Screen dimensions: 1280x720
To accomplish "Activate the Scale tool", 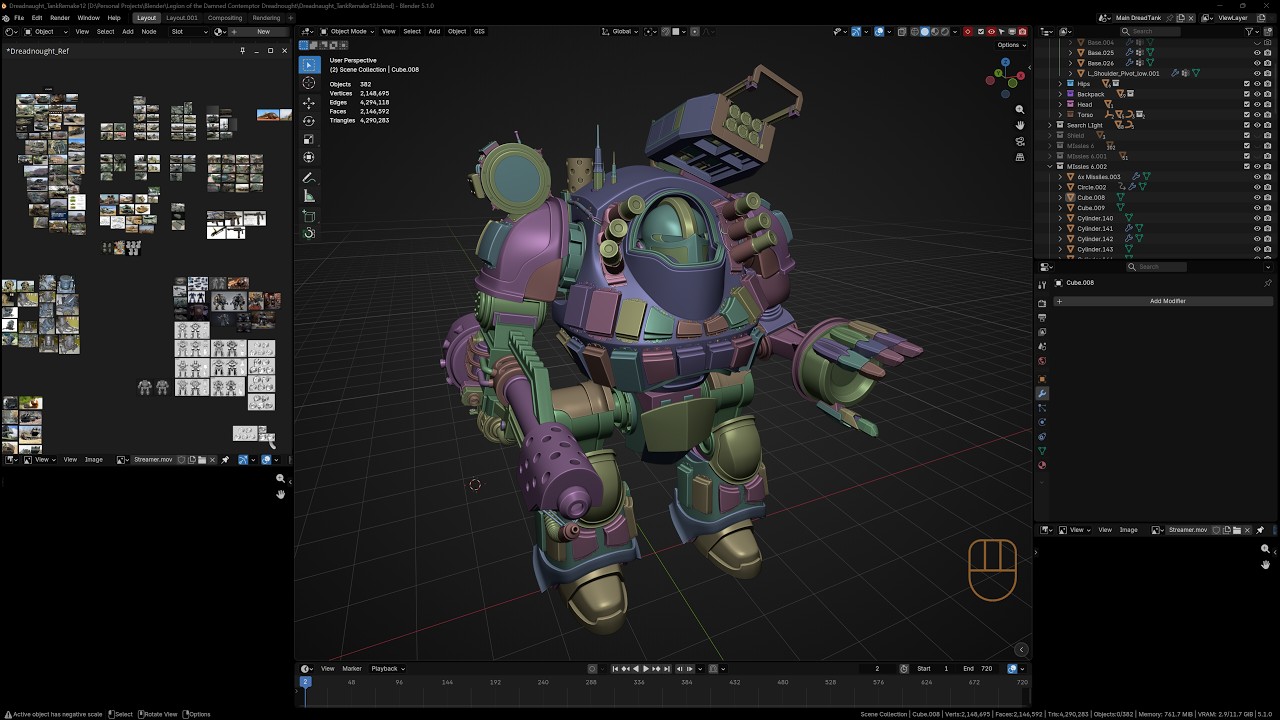I will (x=308, y=139).
